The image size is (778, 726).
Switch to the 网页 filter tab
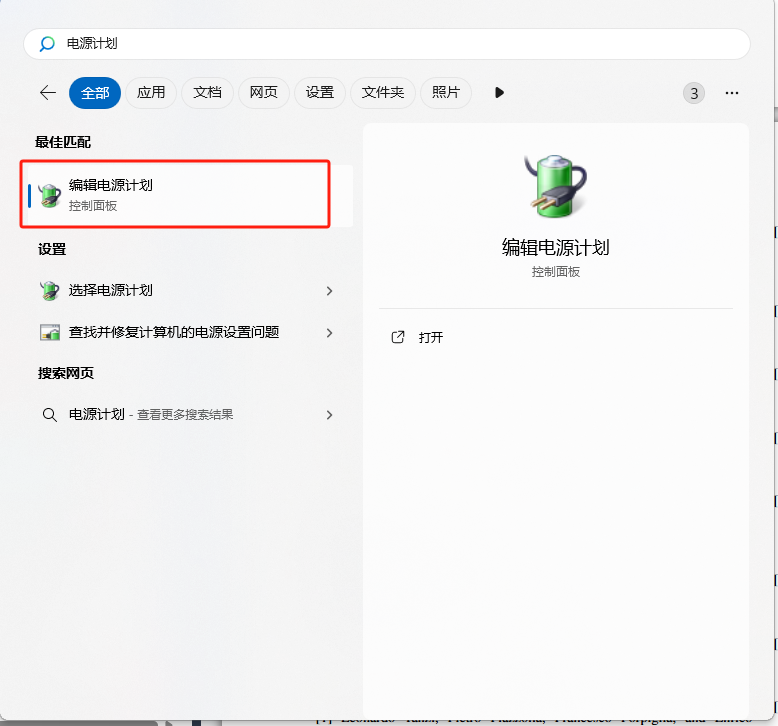click(x=263, y=93)
